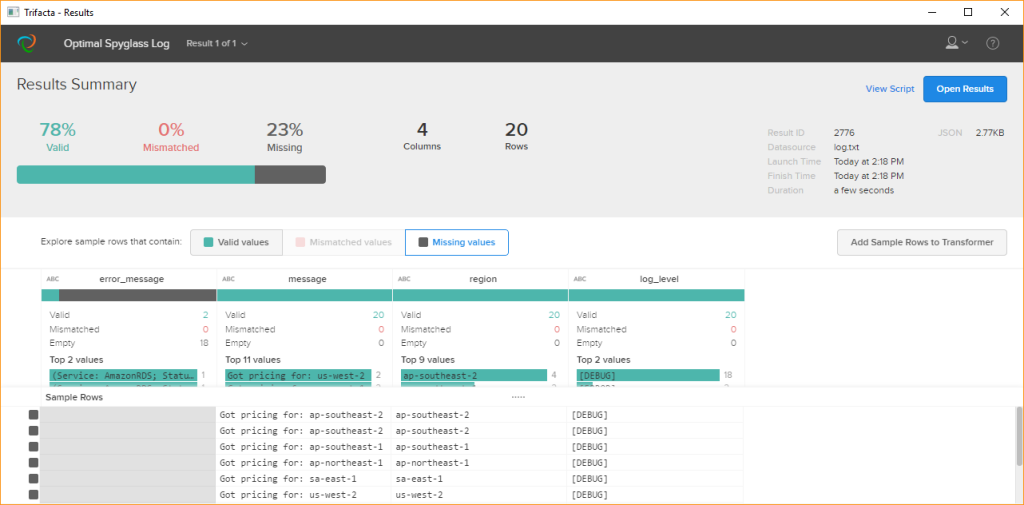This screenshot has height=505, width=1024.
Task: Click missing marker for sa-east-1 sample row
Action: [33, 479]
